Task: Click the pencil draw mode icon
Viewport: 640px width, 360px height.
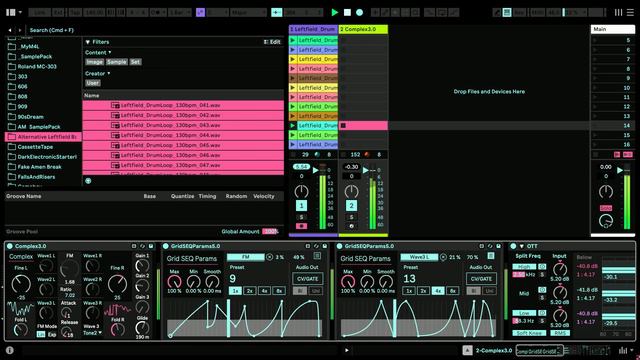Action: point(497,12)
